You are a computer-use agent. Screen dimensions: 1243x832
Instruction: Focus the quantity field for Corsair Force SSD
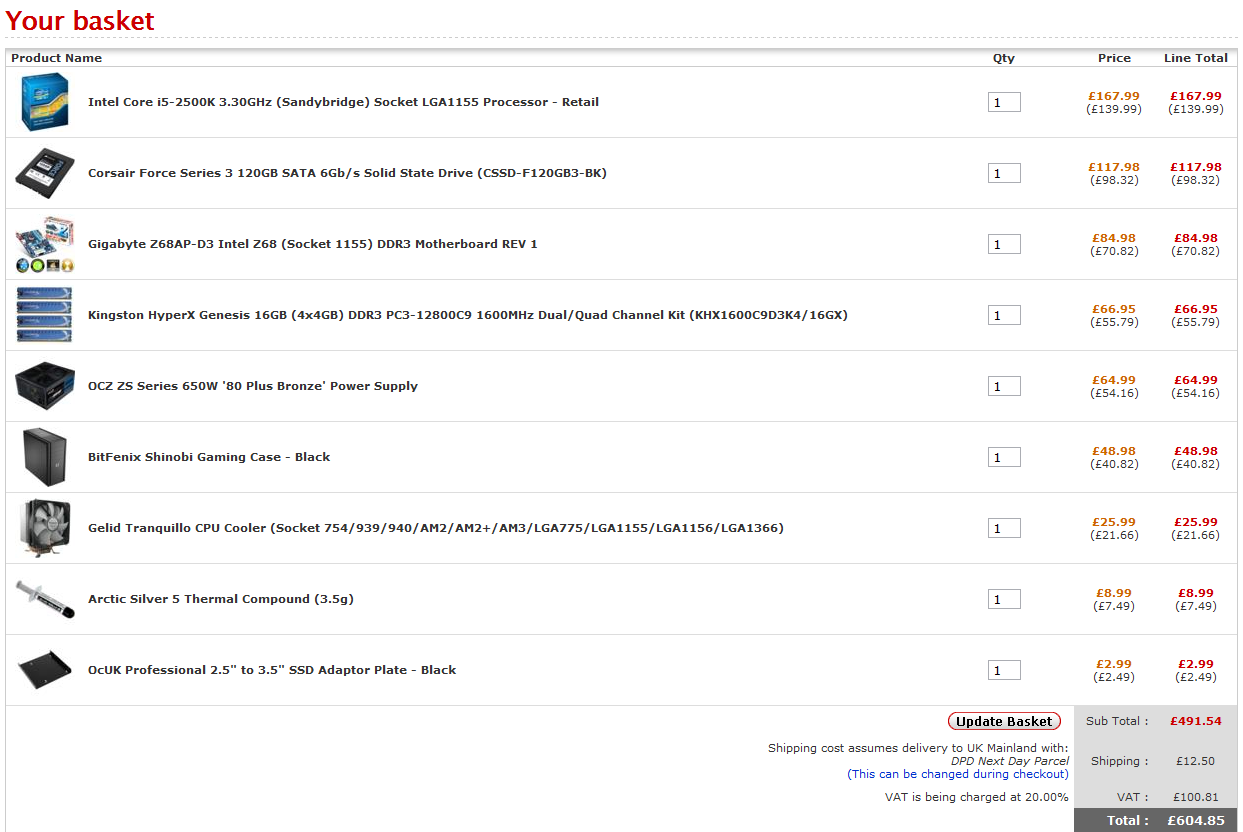tap(1004, 173)
